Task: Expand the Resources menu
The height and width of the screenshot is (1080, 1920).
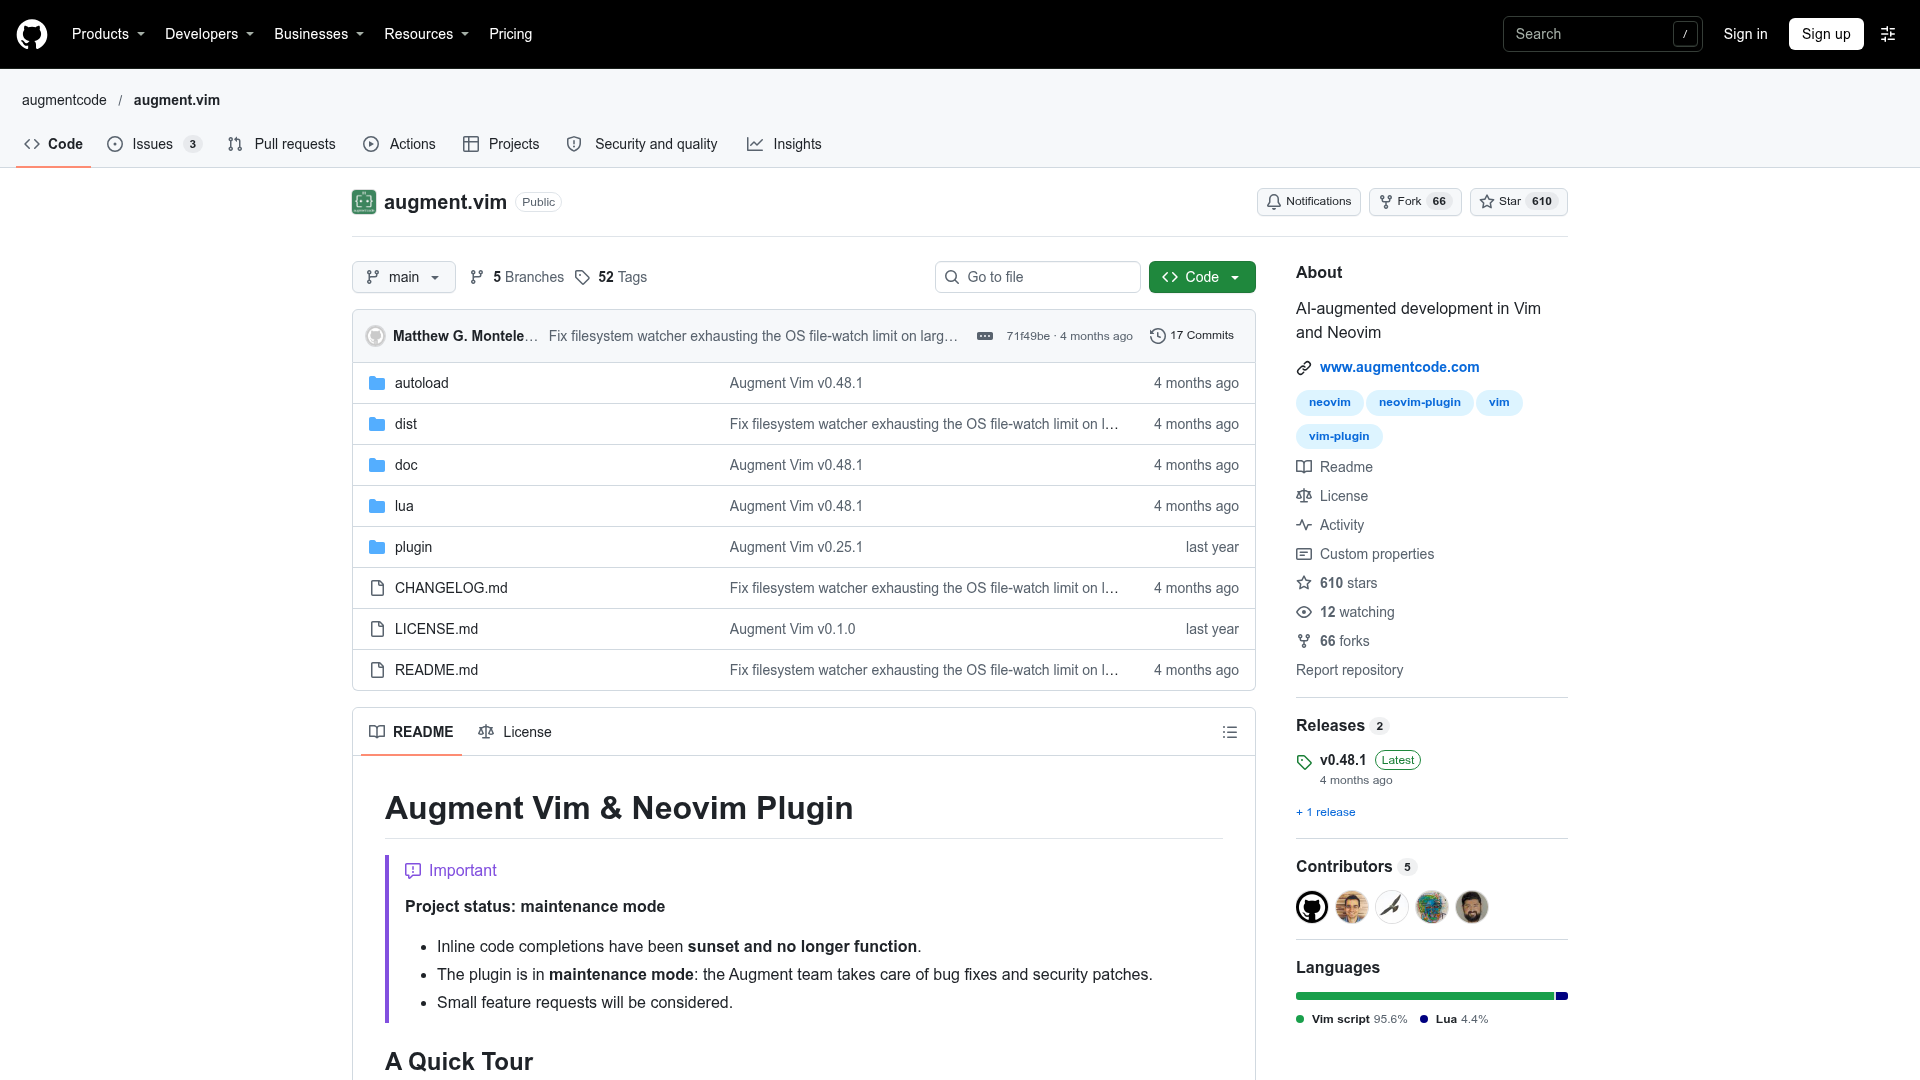Action: click(426, 34)
